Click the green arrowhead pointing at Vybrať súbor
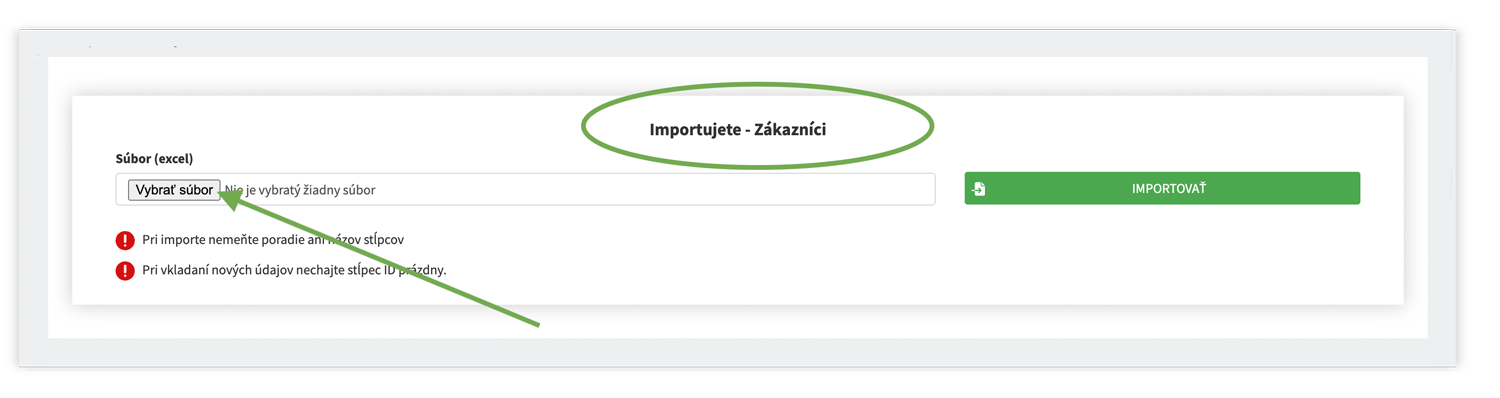The image size is (1500, 398). pos(230,202)
